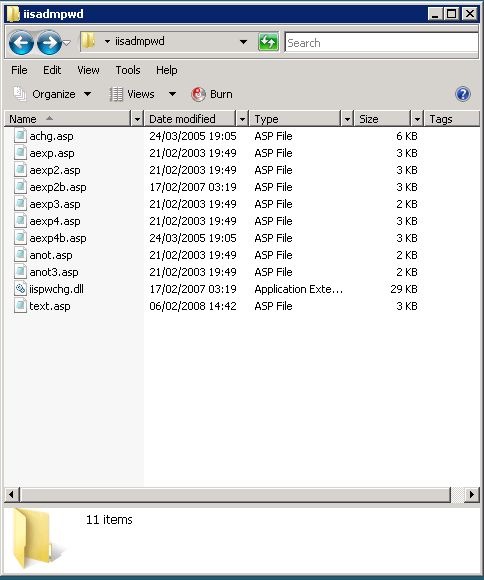Open the File menu

[19, 70]
